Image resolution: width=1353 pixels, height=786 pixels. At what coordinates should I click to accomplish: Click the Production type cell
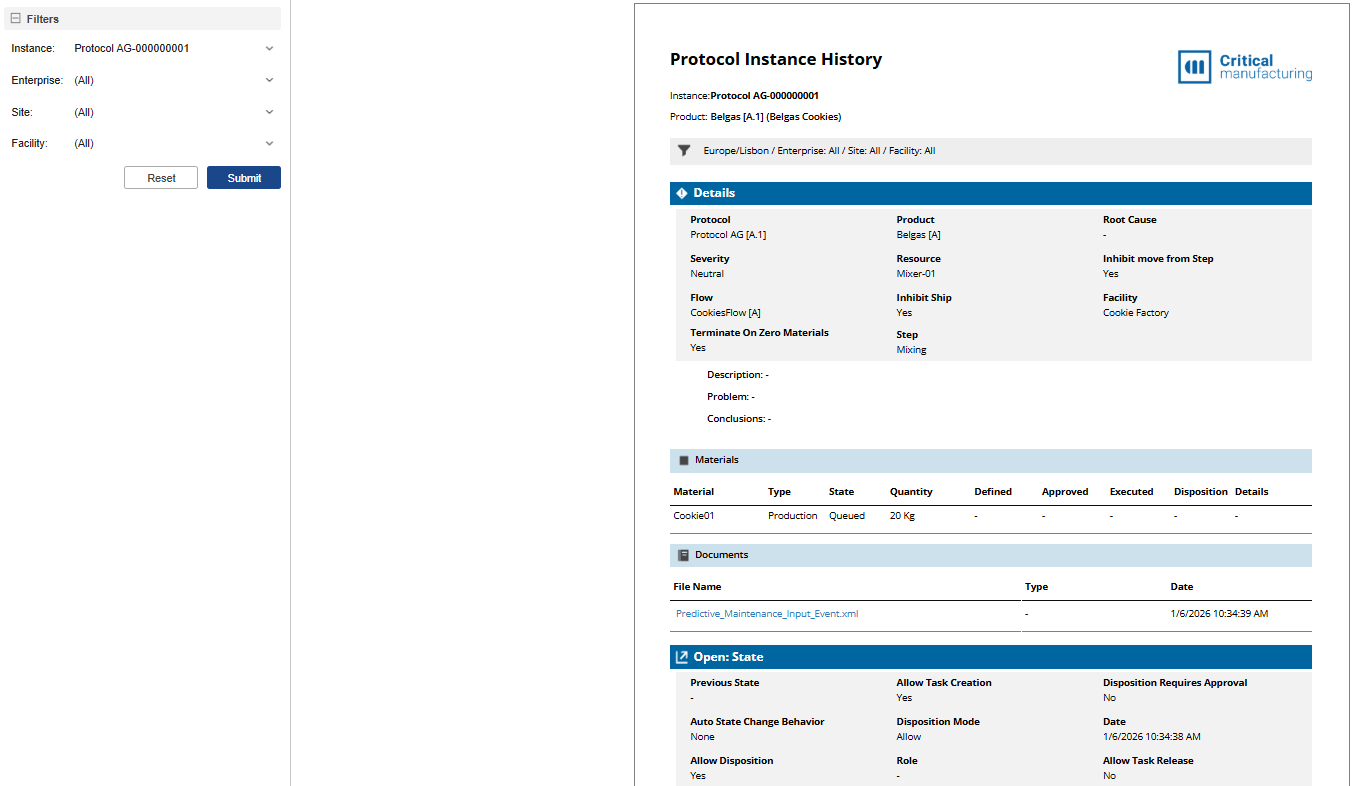(x=793, y=516)
